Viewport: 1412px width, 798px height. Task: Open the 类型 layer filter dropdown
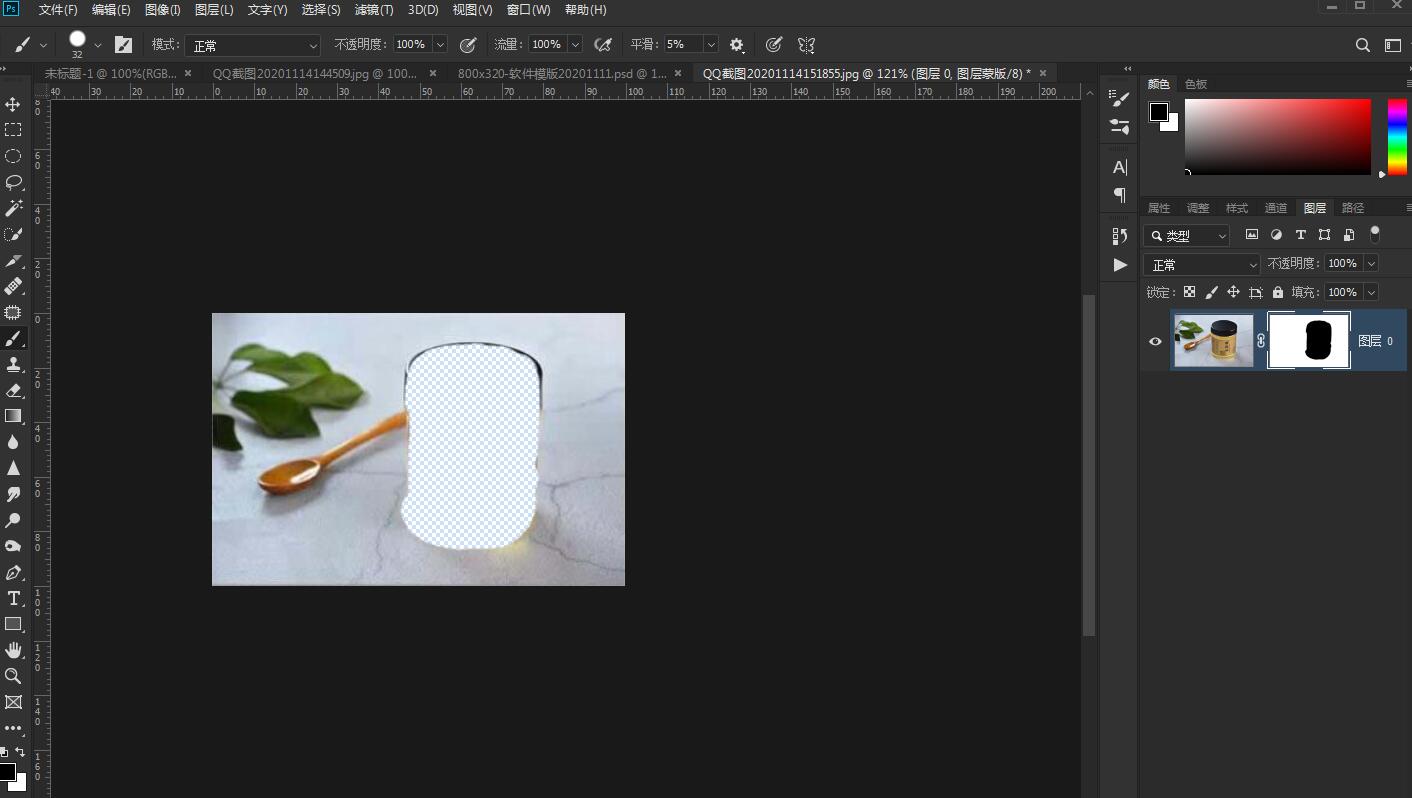click(1187, 235)
